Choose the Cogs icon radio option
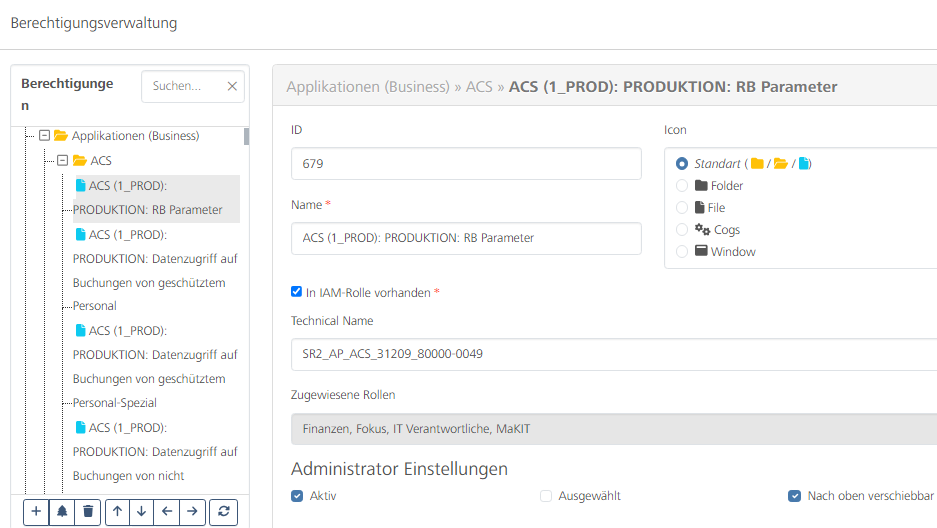Image resolution: width=937 pixels, height=528 pixels. tap(682, 230)
